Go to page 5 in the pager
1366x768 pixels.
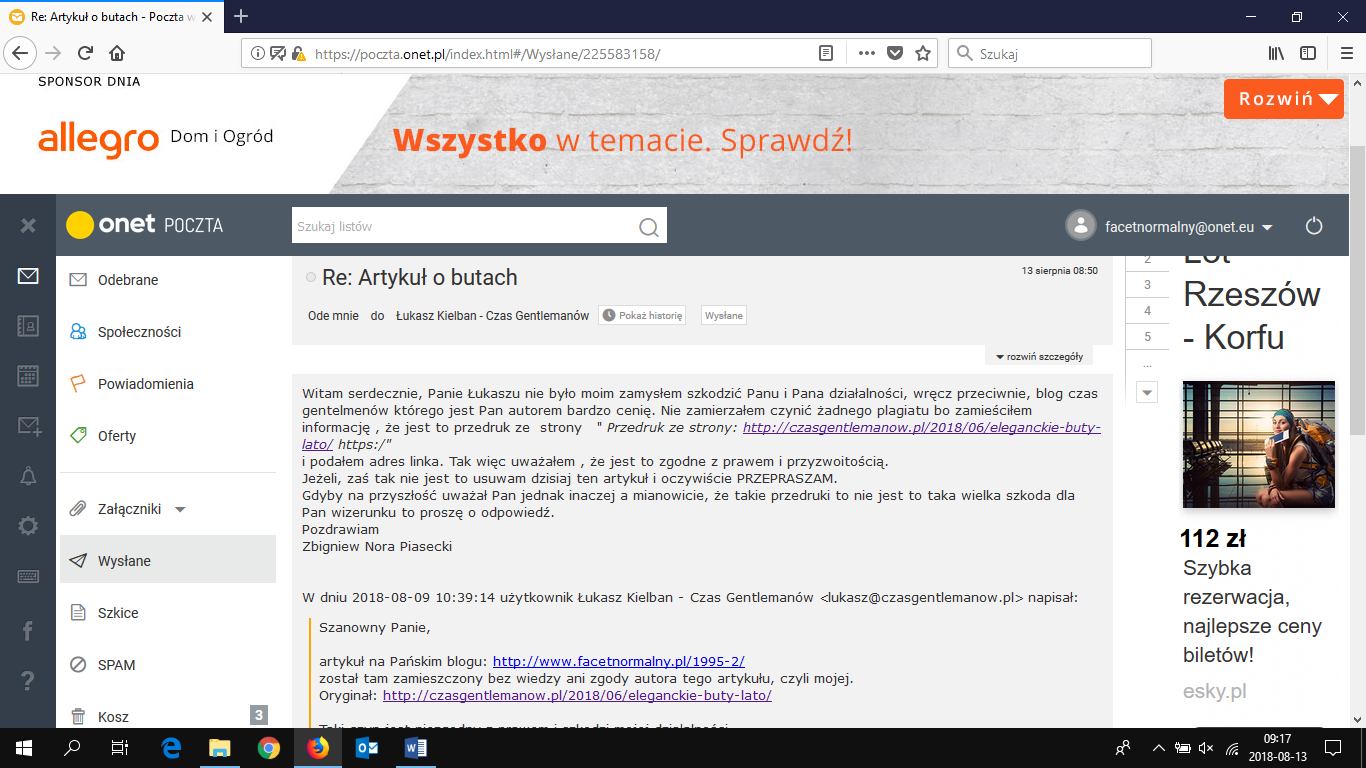click(1147, 337)
